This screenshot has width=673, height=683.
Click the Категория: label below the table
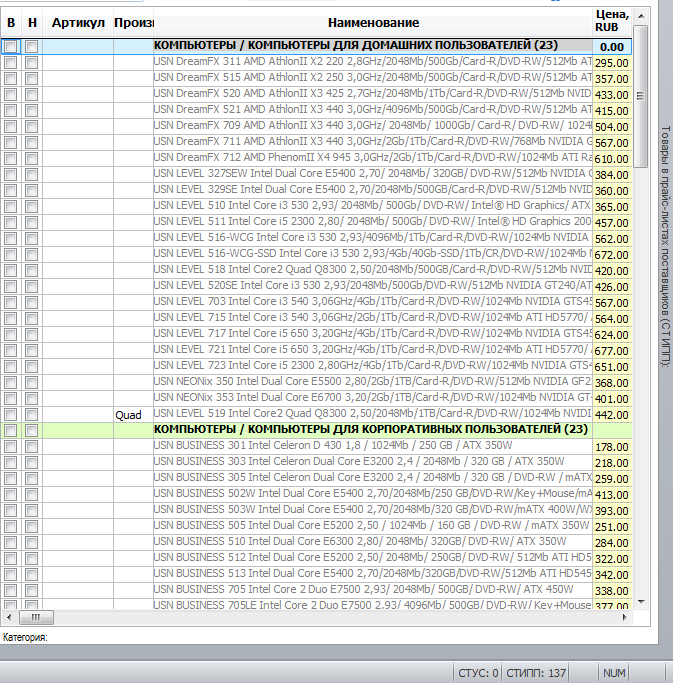[x=25, y=637]
